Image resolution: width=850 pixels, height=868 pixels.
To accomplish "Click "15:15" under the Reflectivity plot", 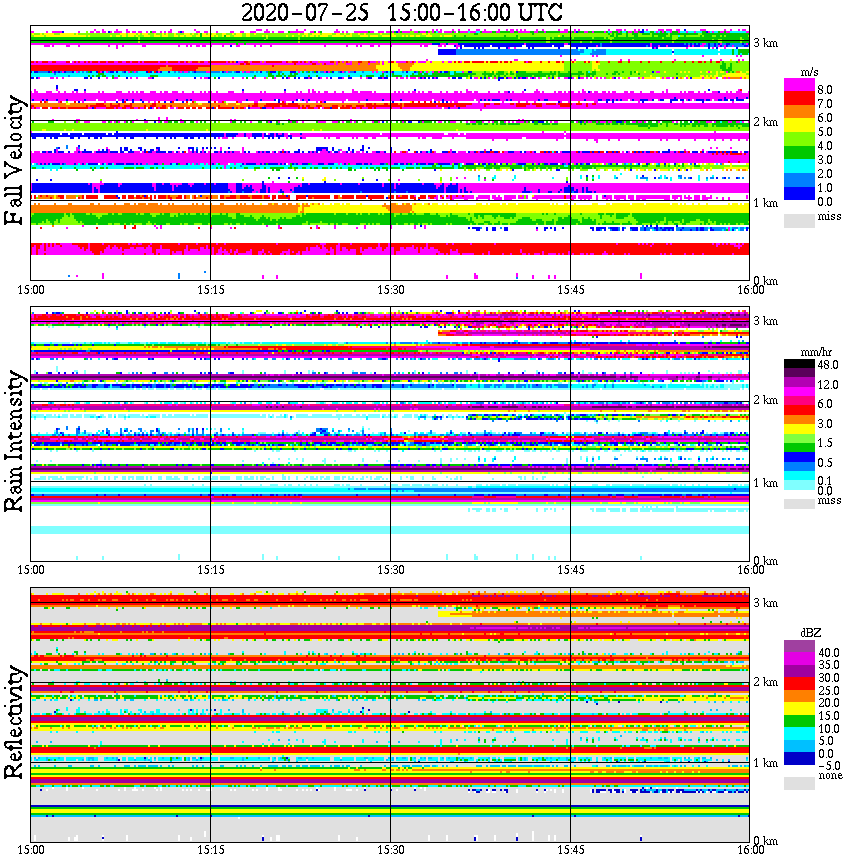I will click(211, 850).
